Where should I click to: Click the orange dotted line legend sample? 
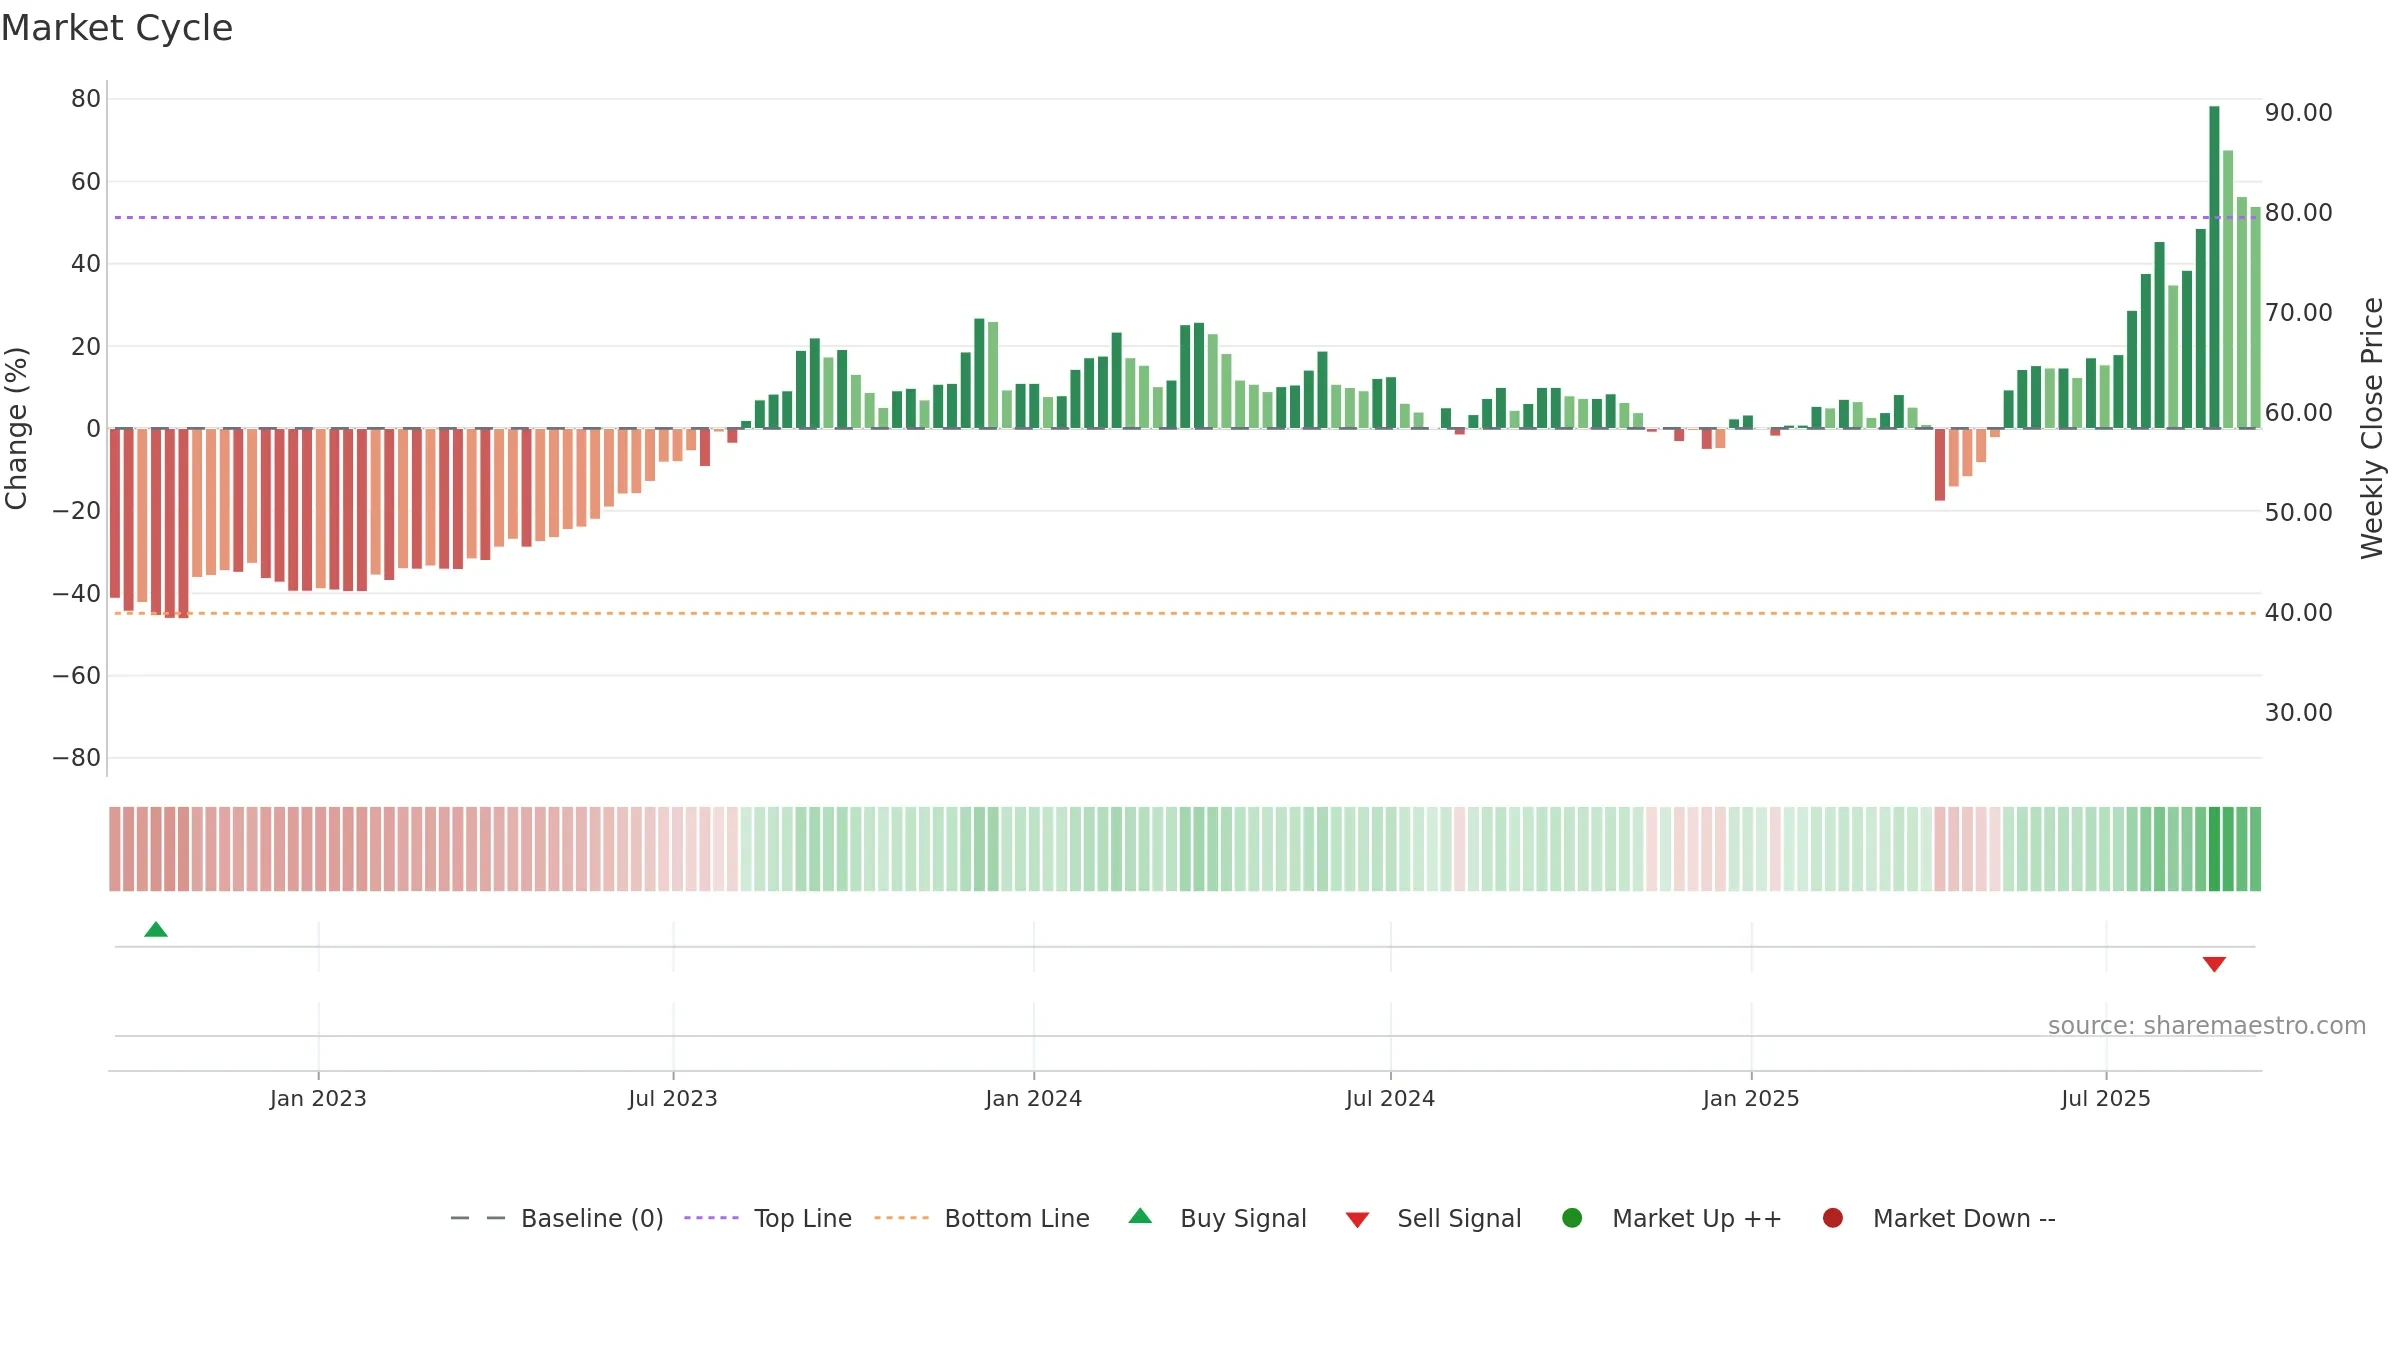tap(901, 1218)
